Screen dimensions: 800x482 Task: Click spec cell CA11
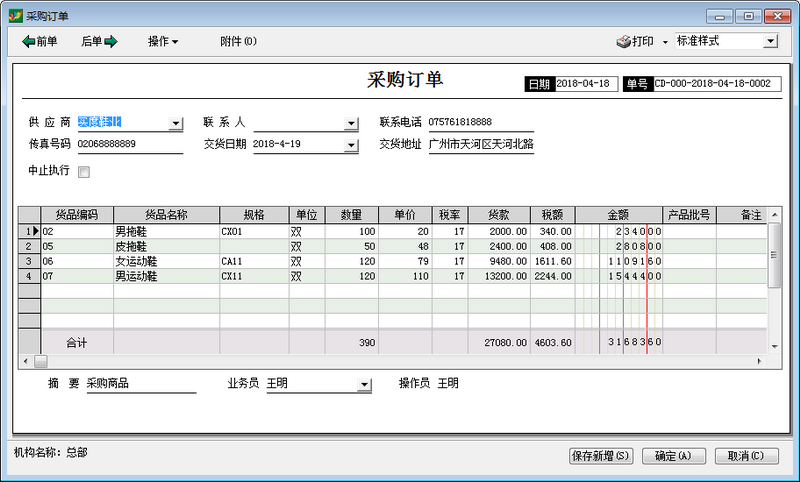[x=254, y=261]
